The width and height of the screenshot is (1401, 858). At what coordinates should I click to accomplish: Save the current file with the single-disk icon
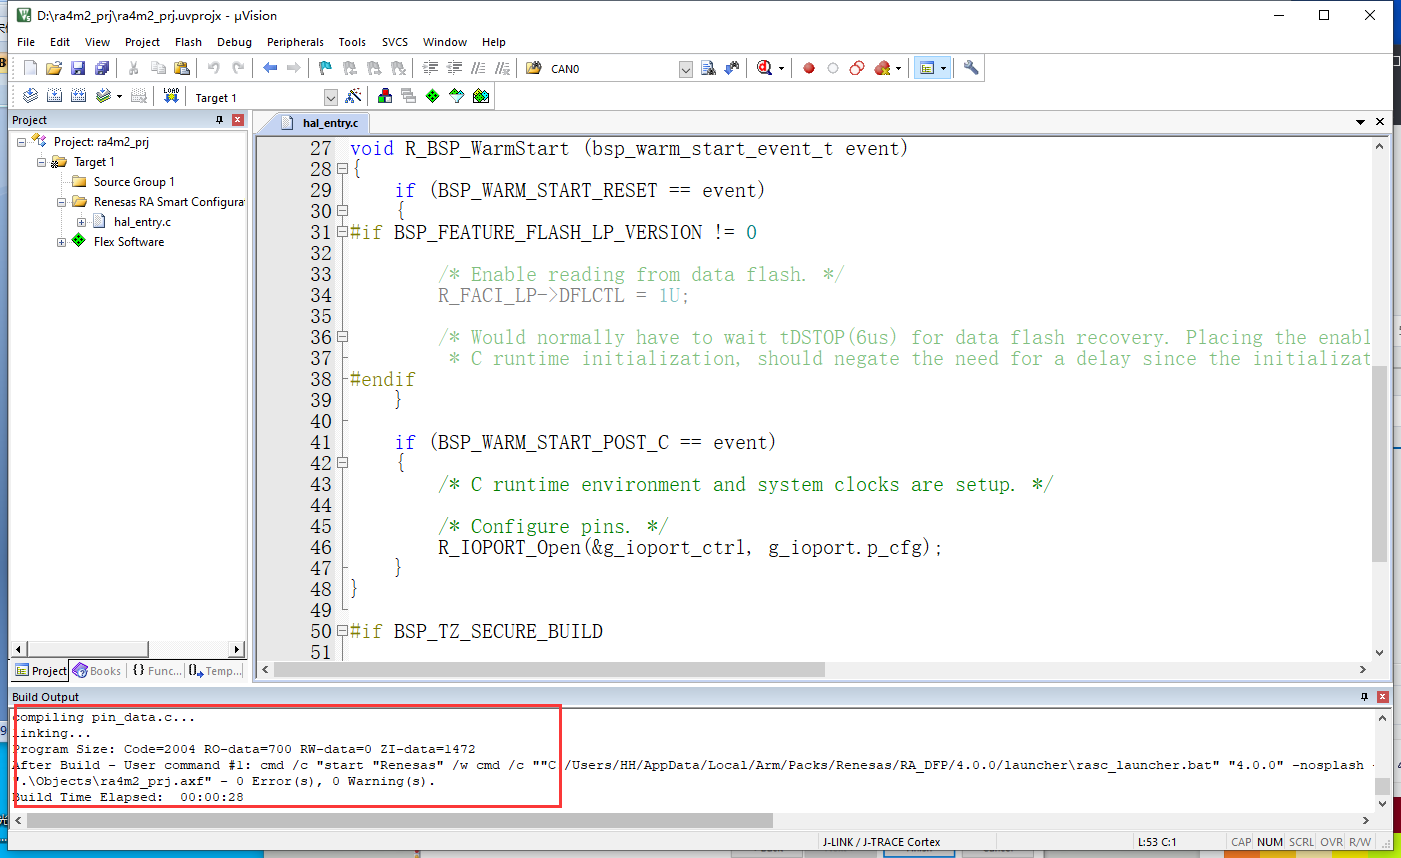78,68
